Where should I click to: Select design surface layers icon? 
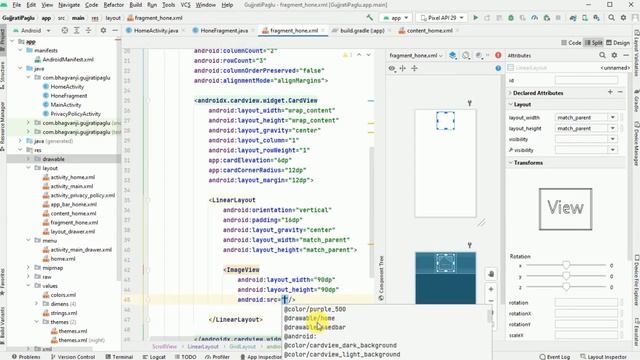tap(453, 55)
